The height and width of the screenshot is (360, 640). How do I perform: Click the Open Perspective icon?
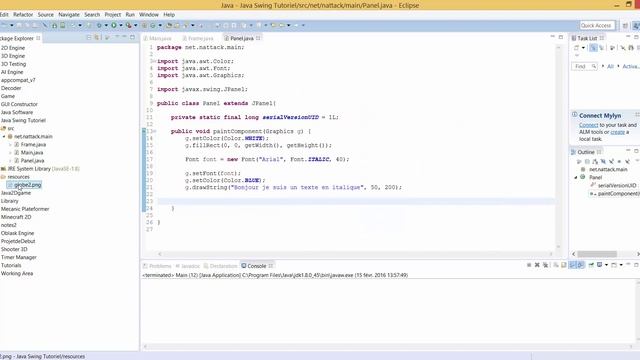click(625, 25)
